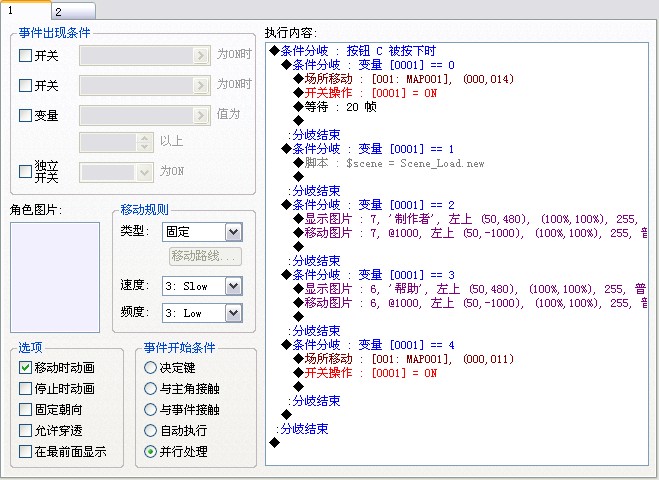Screen dimensions: 659x480
Task: Enable the first 开关 condition checkbox
Action: click(x=25, y=55)
